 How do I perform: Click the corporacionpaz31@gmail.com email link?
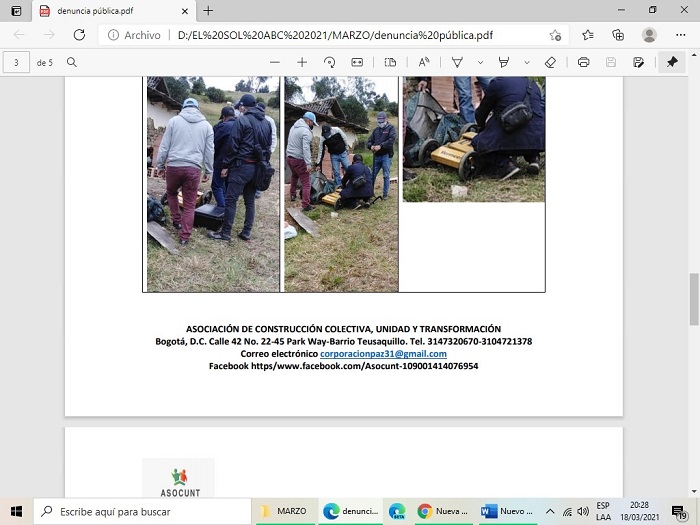click(x=383, y=354)
